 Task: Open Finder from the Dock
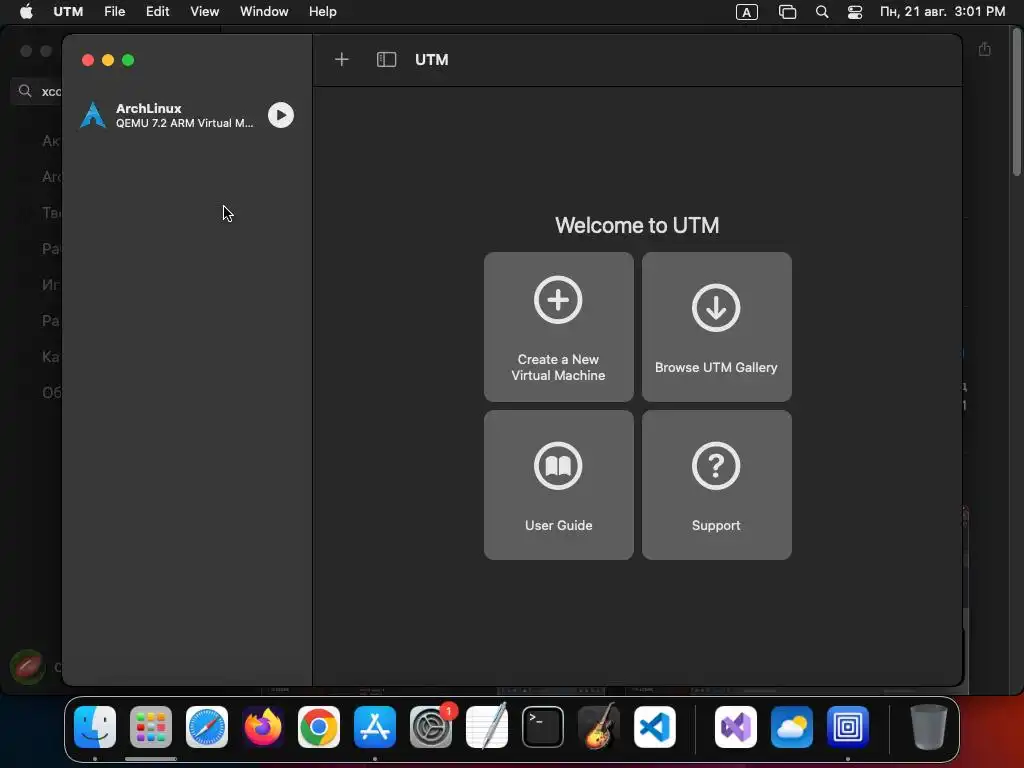tap(95, 727)
